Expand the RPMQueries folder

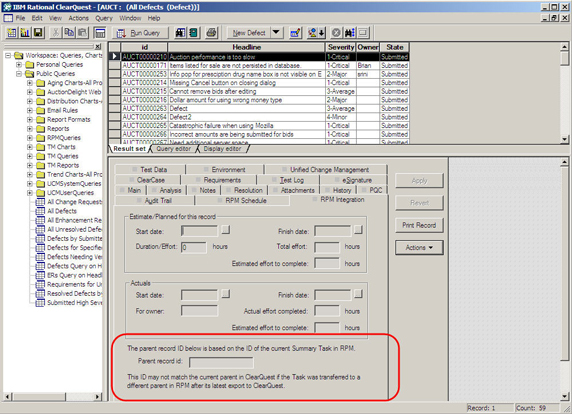point(30,138)
